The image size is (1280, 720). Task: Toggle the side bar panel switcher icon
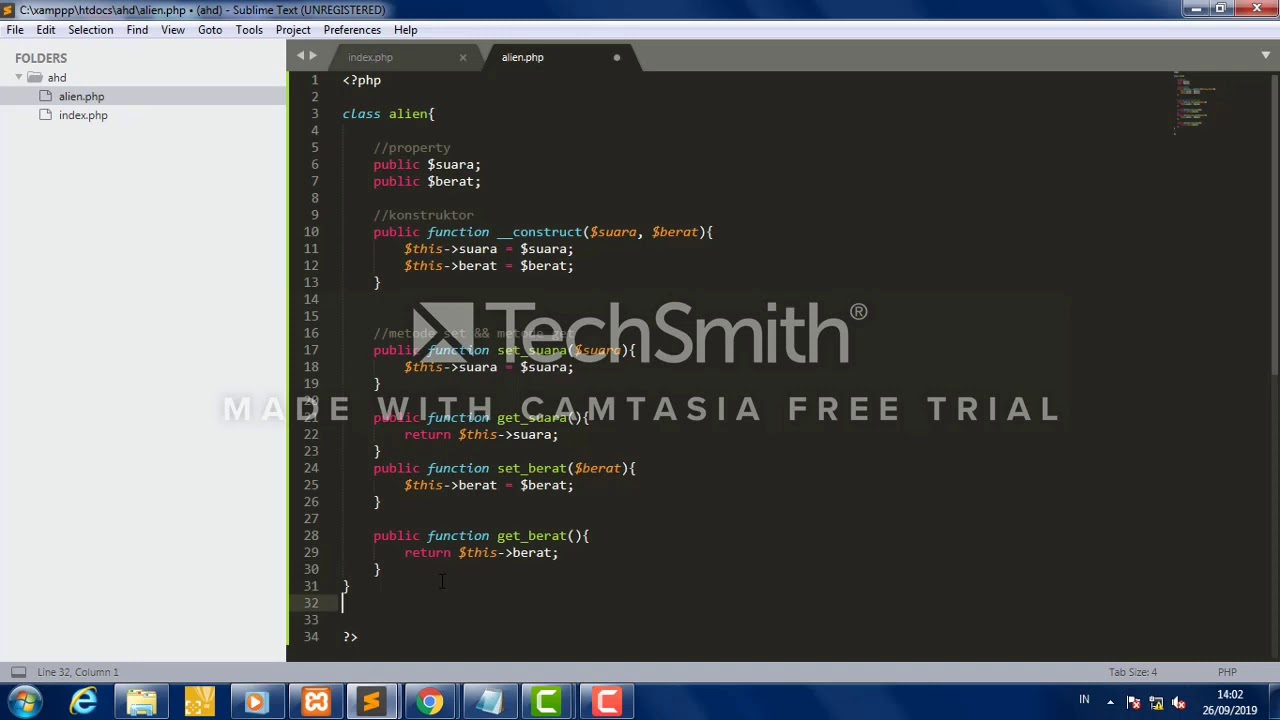17,672
